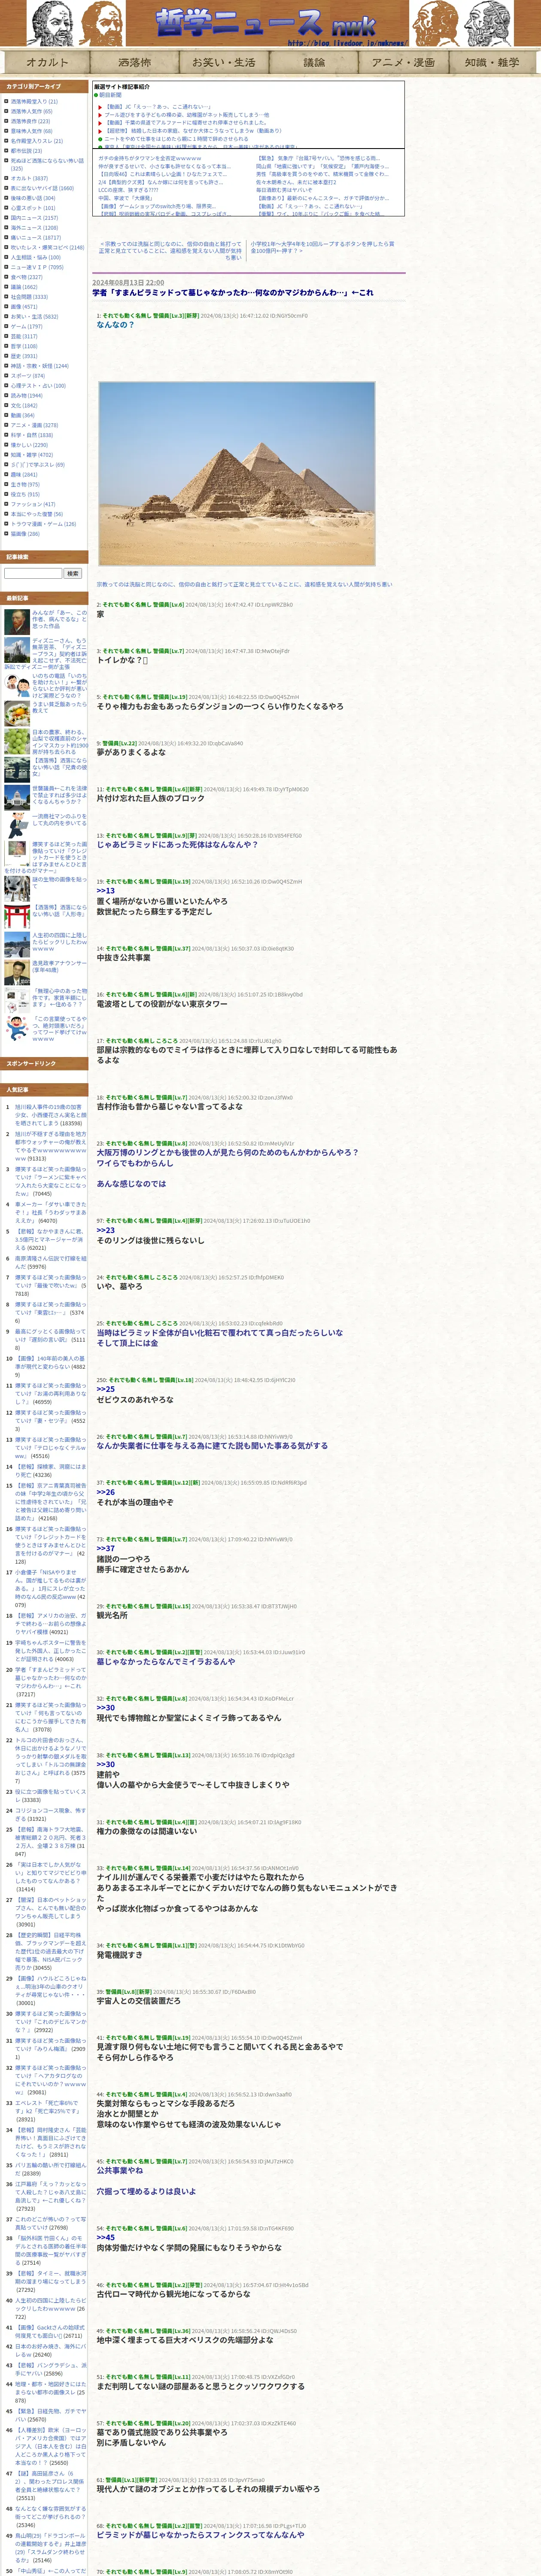Viewport: 541px width, 2576px height.
Task: Open the 洒落怖 navigation tab
Action: click(x=135, y=62)
